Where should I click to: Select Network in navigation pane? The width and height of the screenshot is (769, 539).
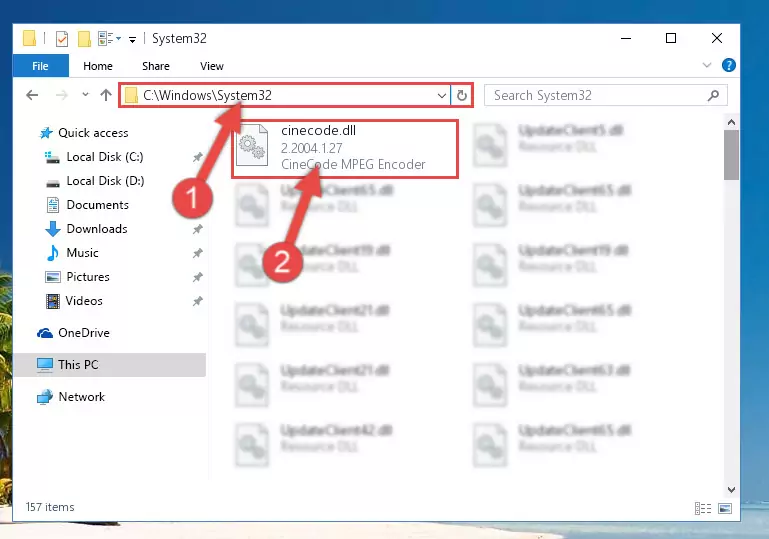(x=81, y=397)
